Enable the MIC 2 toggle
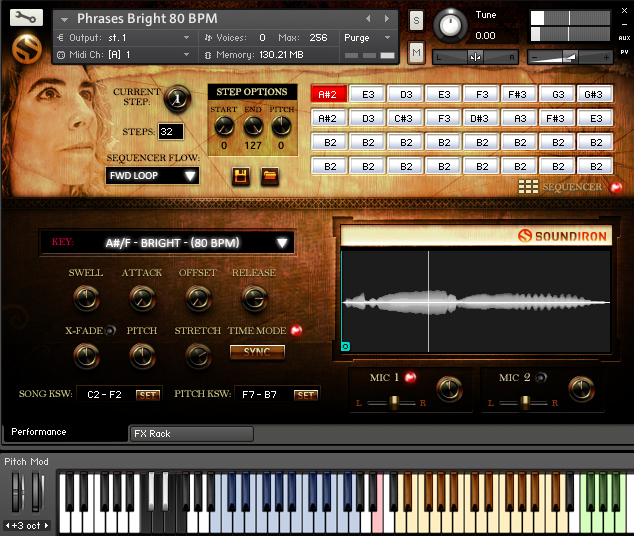Screen dimensions: 634x536 coord(541,377)
